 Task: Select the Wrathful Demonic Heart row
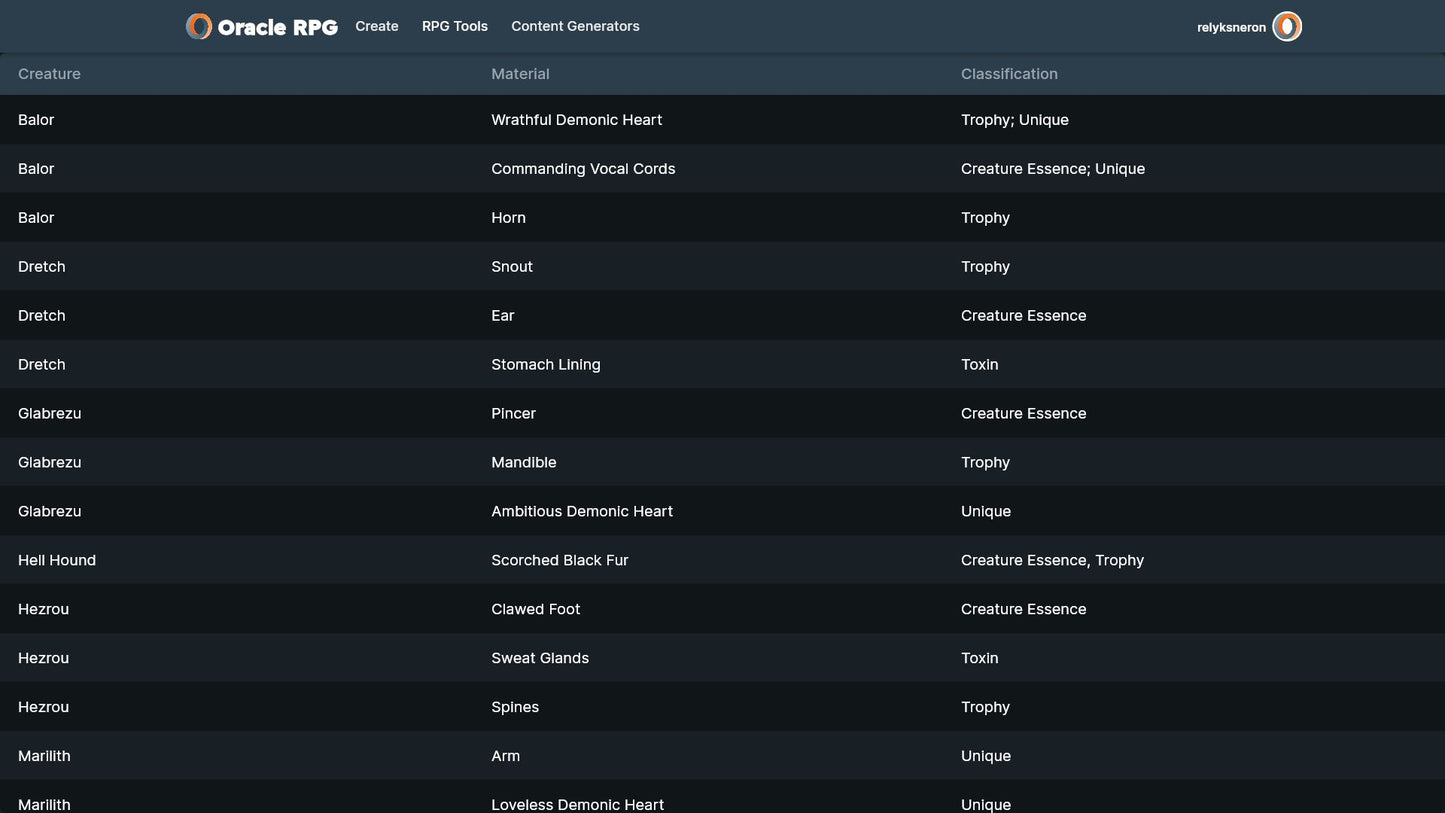[x=576, y=120]
